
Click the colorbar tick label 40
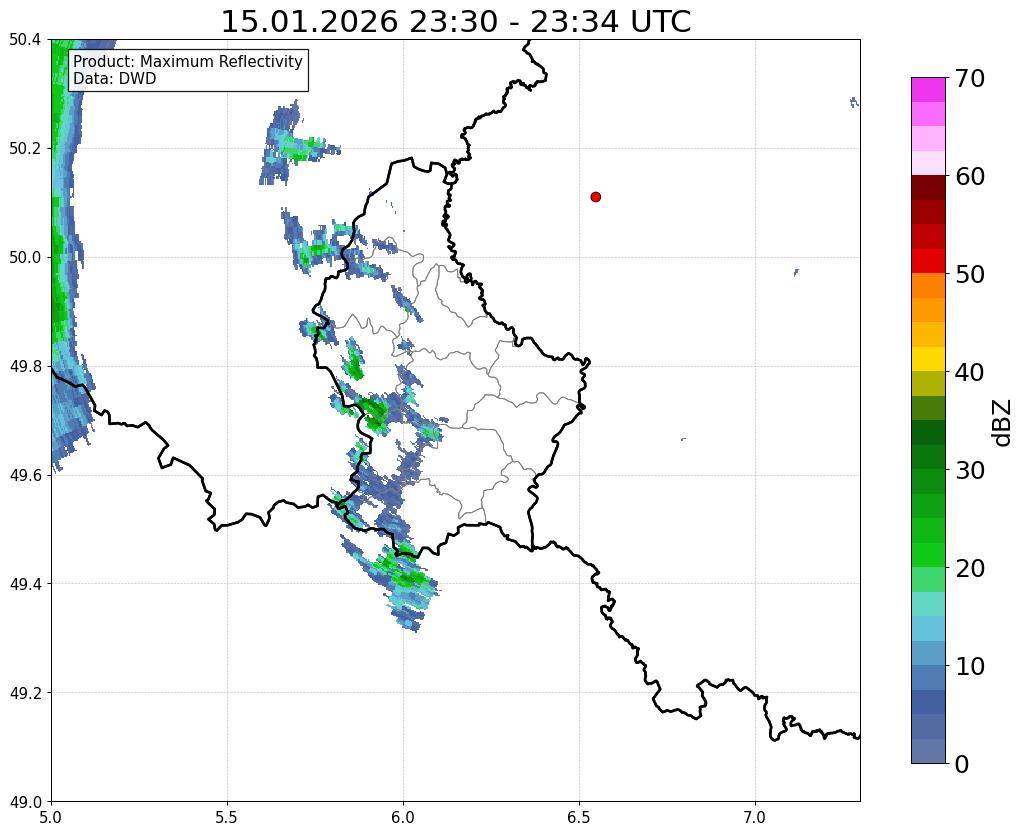pos(970,372)
